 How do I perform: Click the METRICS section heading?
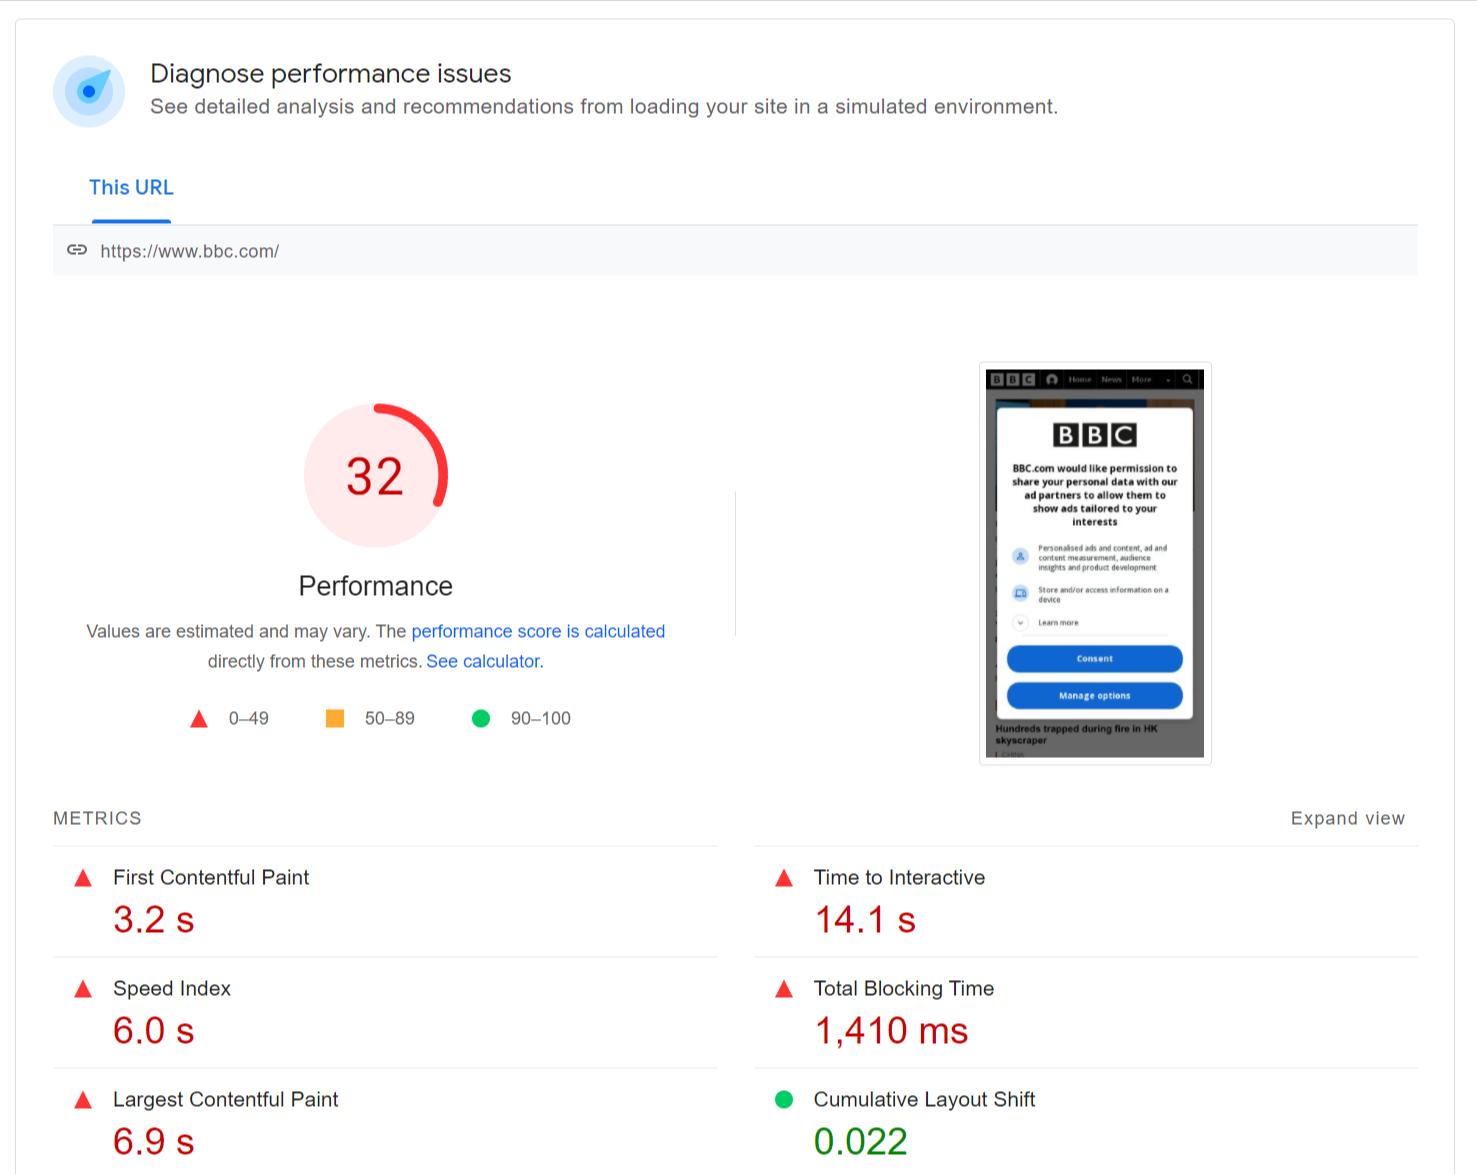point(97,818)
